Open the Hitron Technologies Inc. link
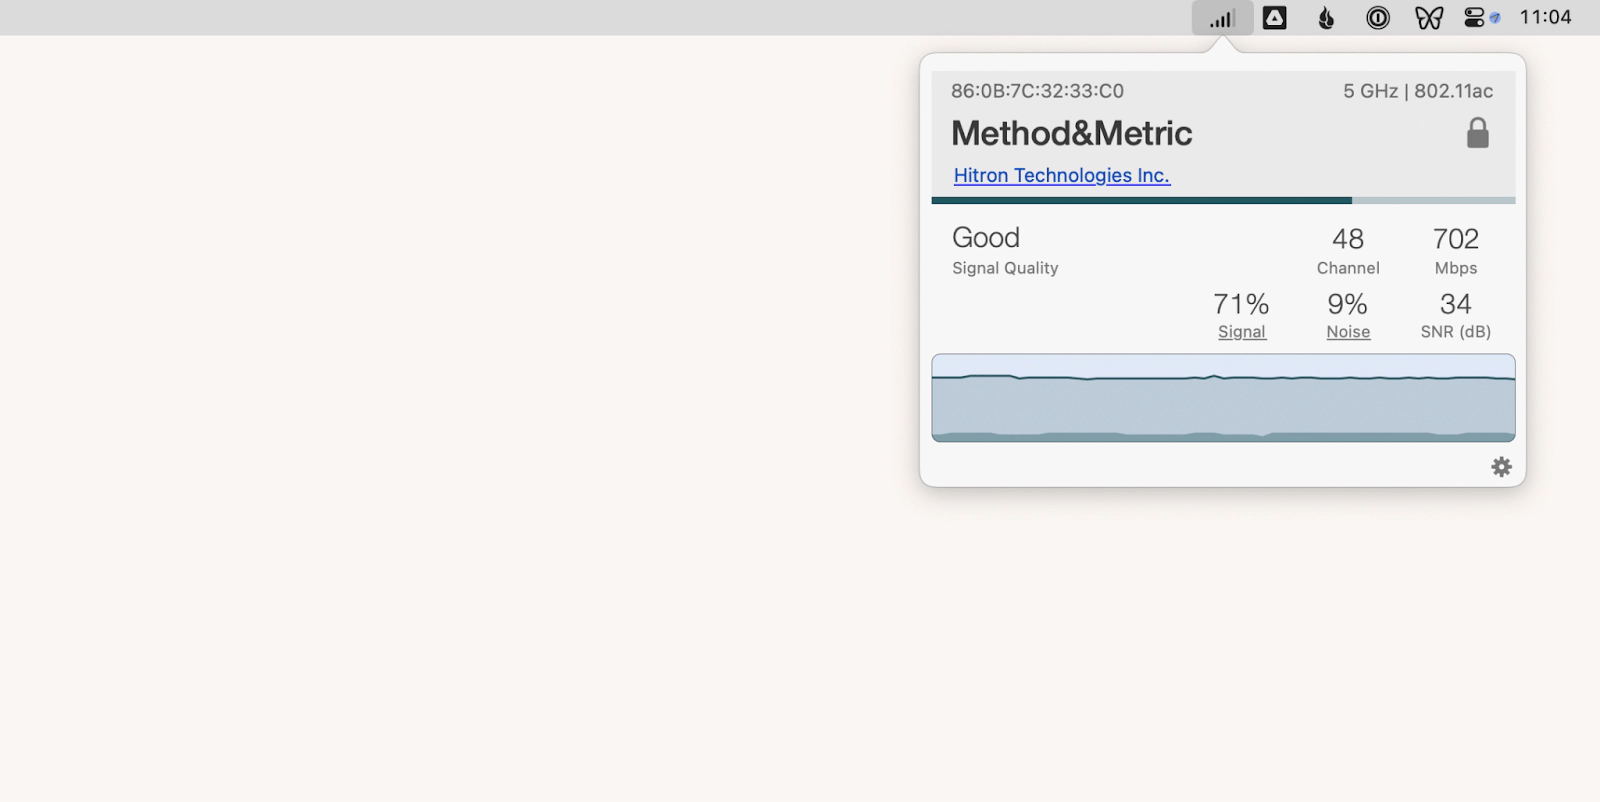The width and height of the screenshot is (1600, 802). [1061, 176]
